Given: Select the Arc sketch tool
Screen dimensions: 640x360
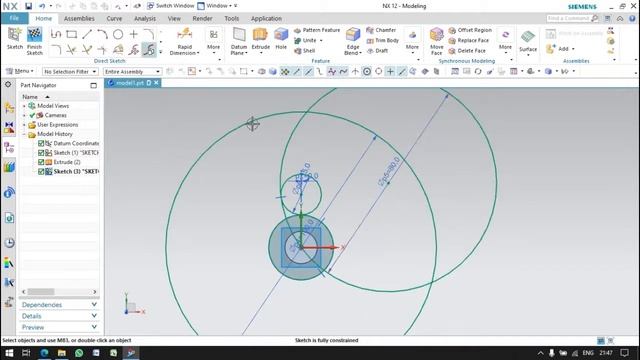Looking at the screenshot, I should click(x=102, y=34).
